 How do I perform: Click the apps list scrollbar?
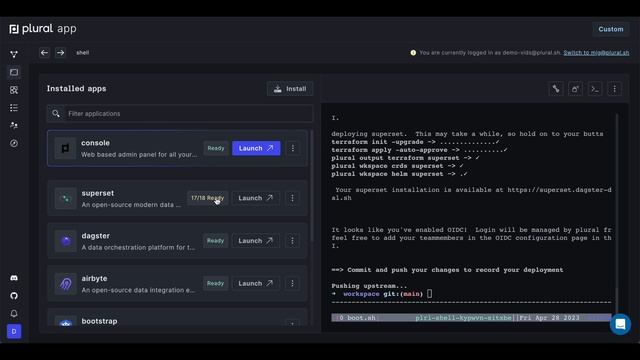312,186
